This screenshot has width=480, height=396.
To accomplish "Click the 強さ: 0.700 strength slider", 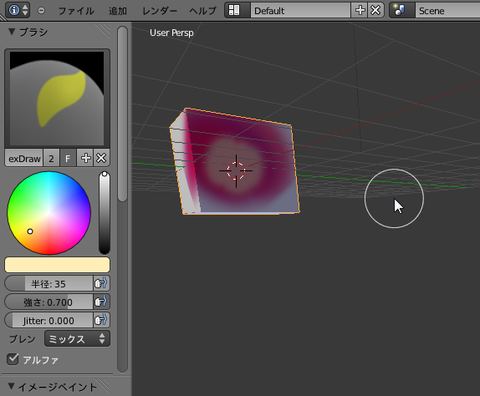I will [x=49, y=302].
